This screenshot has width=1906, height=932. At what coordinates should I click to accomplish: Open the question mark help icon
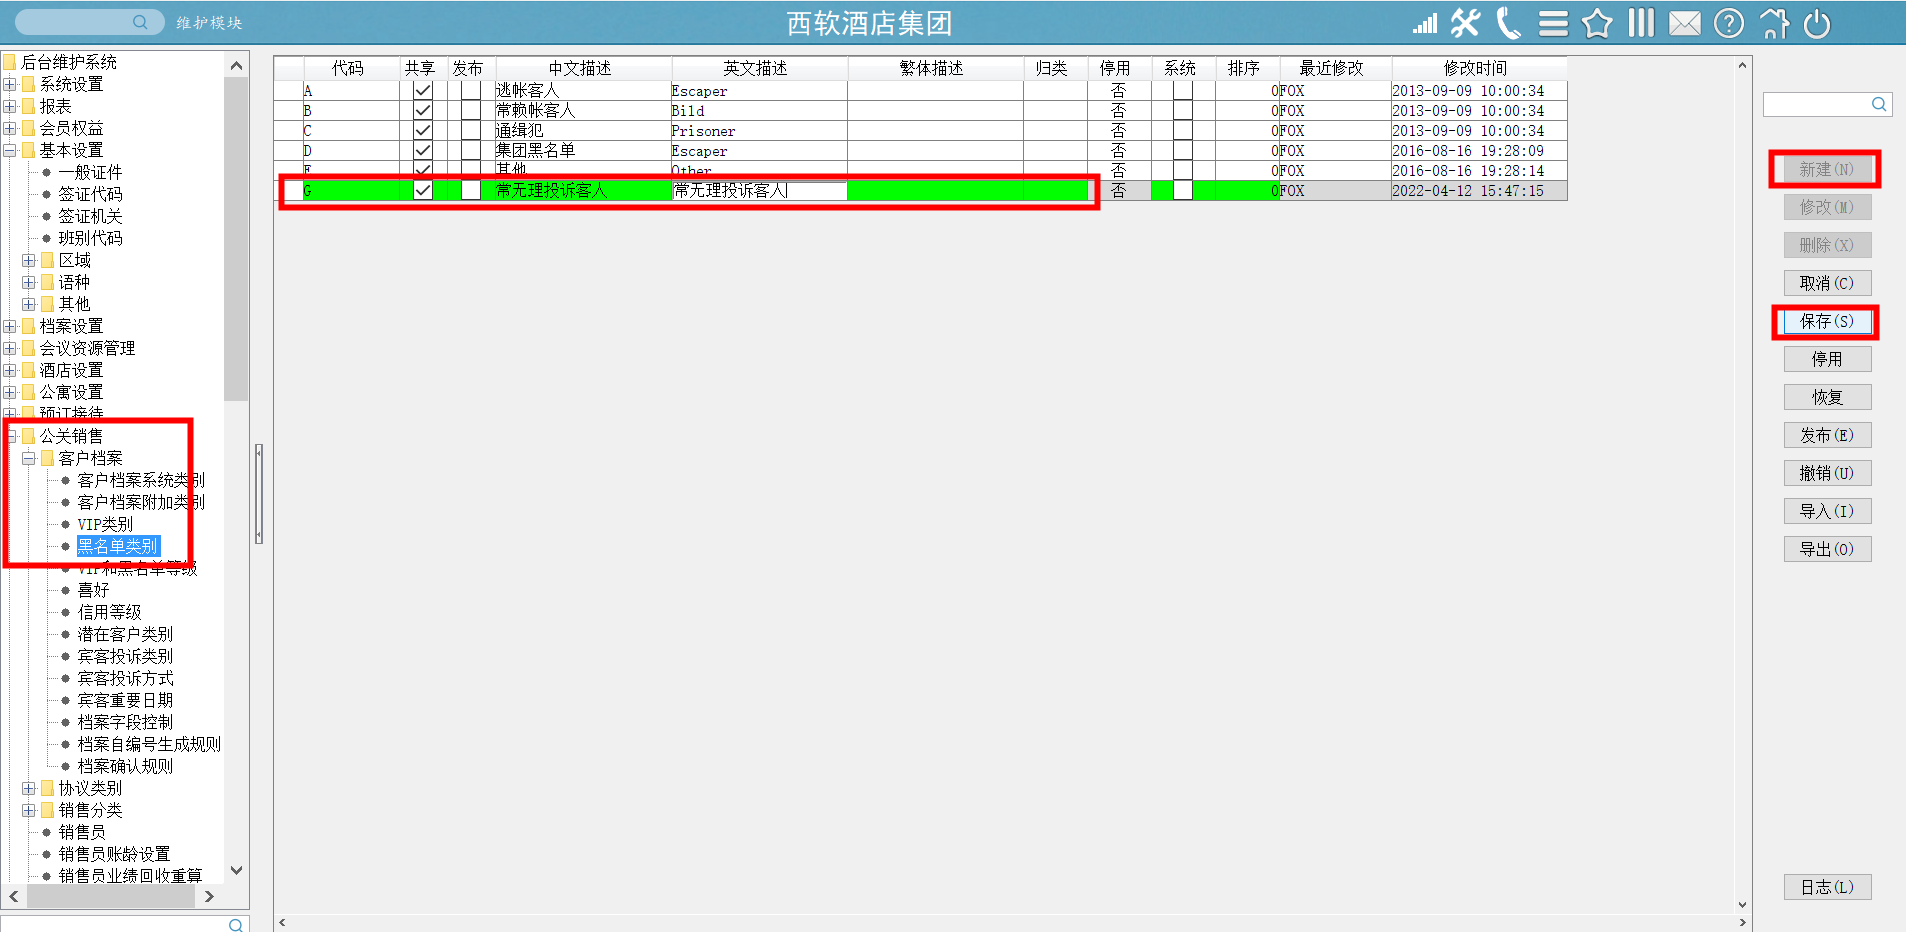1729,23
